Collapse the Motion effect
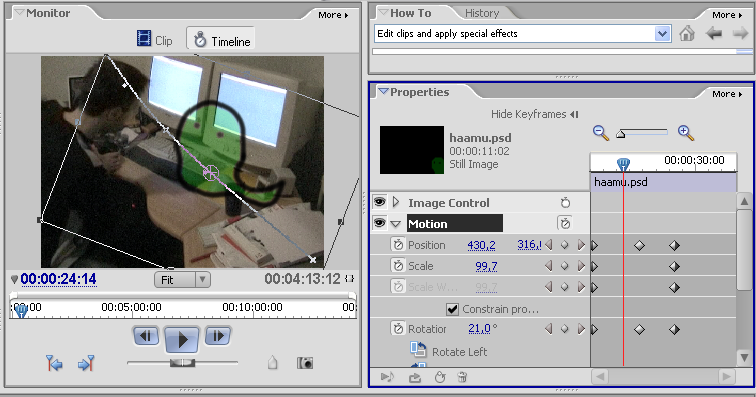 click(396, 224)
